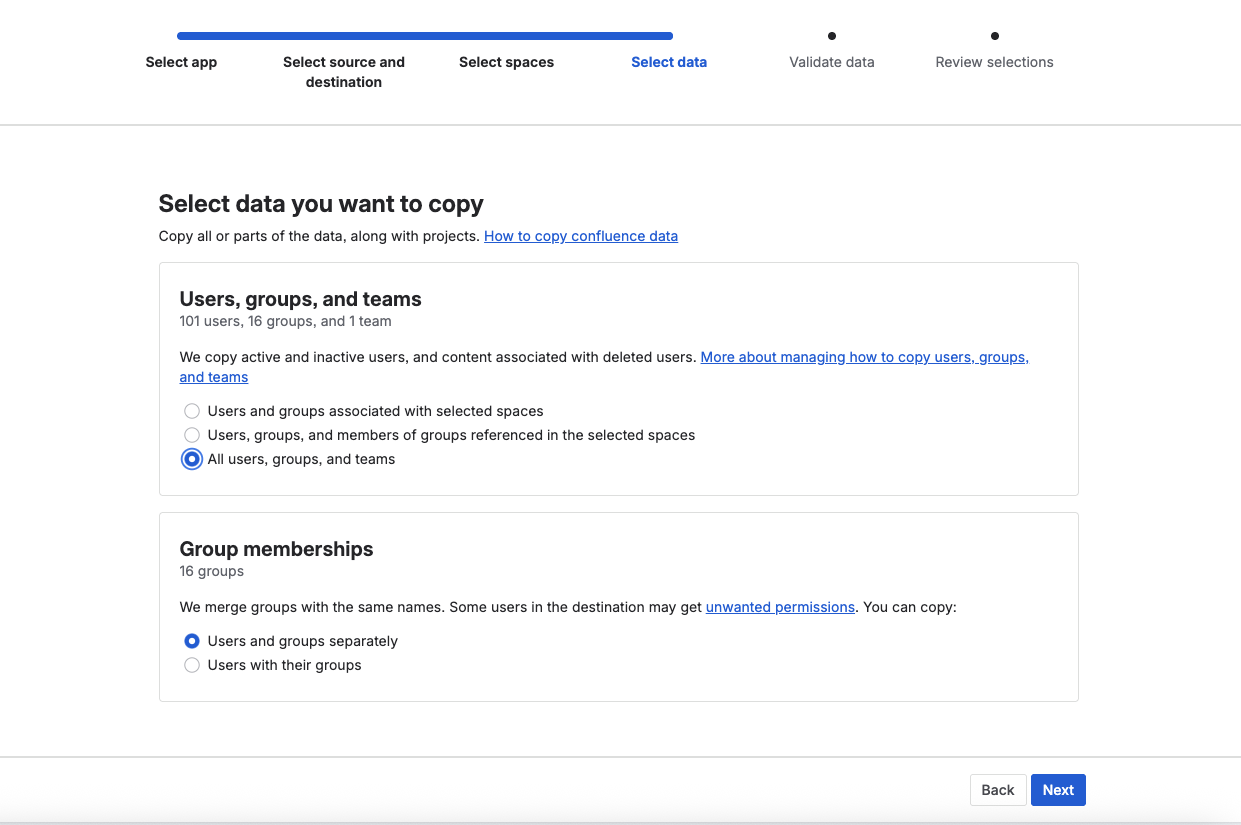Click the 'Review selections' step label
1241x825 pixels.
[994, 62]
